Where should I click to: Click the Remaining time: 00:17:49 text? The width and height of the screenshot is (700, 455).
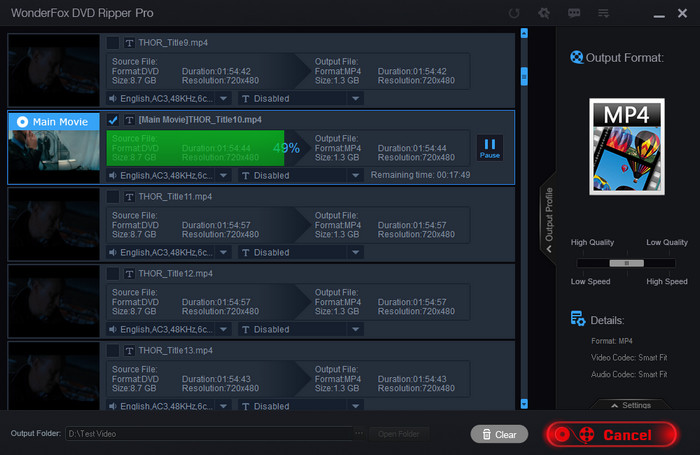(x=420, y=175)
